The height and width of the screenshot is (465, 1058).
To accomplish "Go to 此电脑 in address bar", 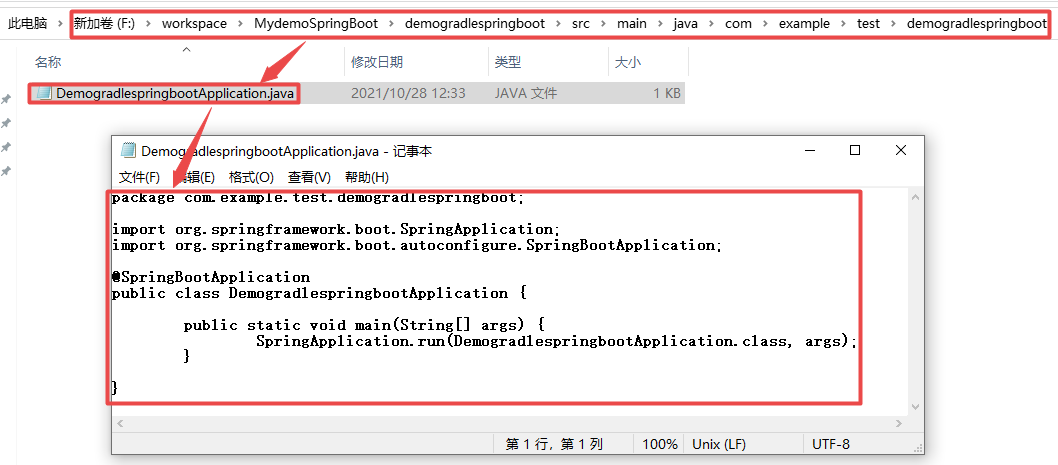I will point(27,24).
